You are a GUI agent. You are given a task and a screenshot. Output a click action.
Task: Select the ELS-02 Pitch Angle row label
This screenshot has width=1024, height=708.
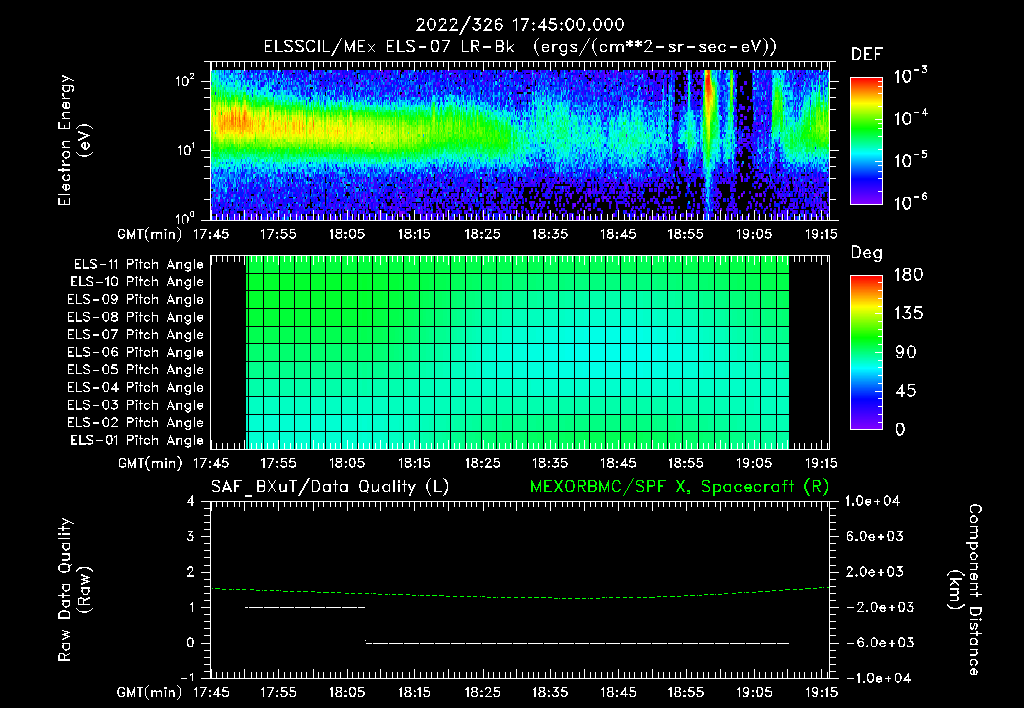coord(136,423)
